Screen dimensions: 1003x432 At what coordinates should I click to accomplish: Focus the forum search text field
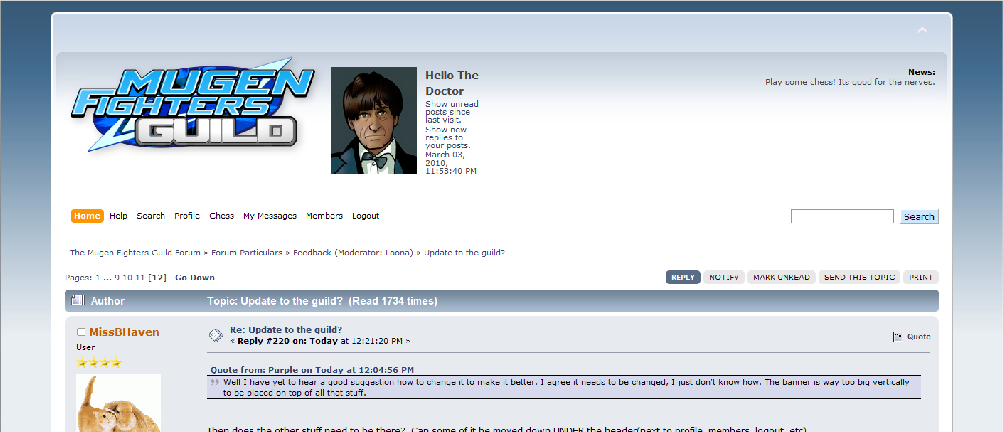point(842,216)
